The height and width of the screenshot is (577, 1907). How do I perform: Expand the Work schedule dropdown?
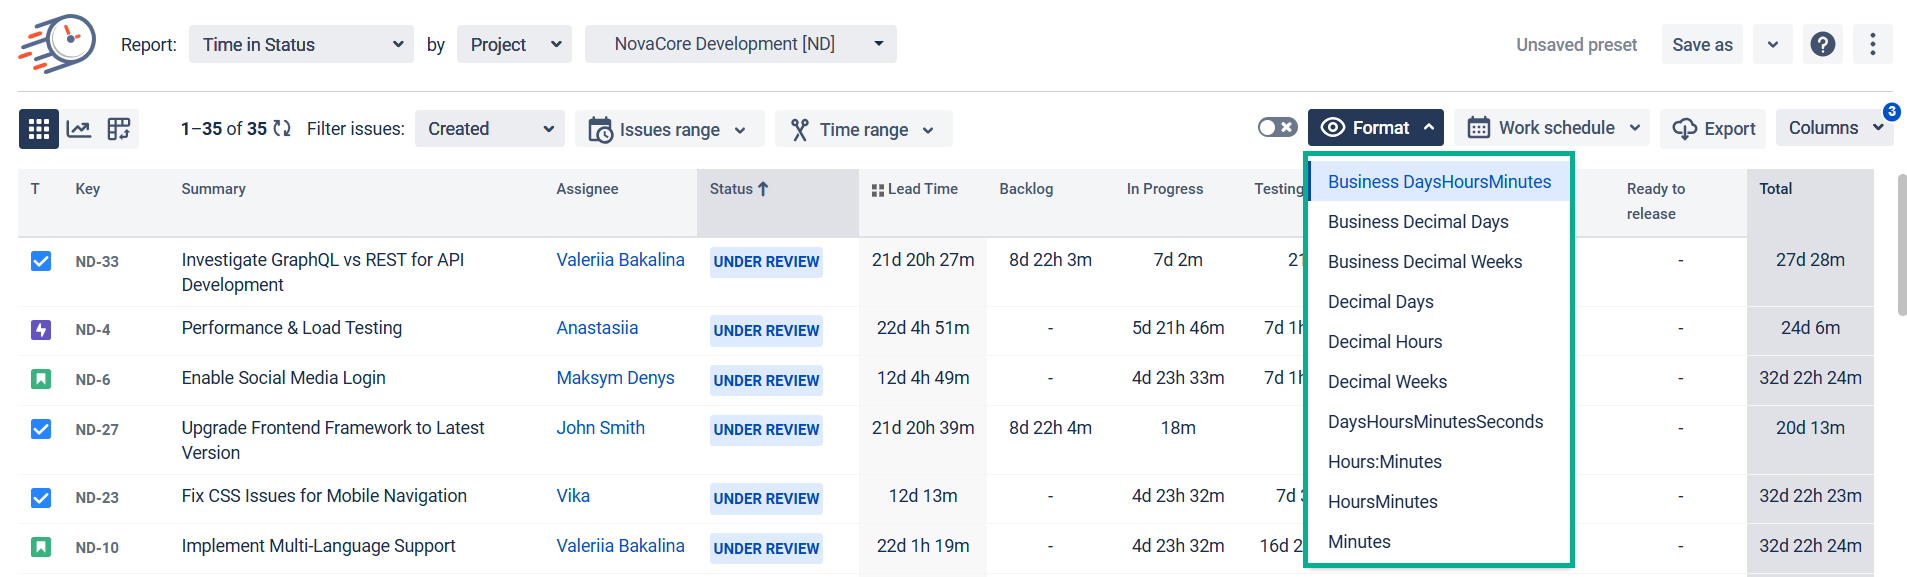[1553, 128]
